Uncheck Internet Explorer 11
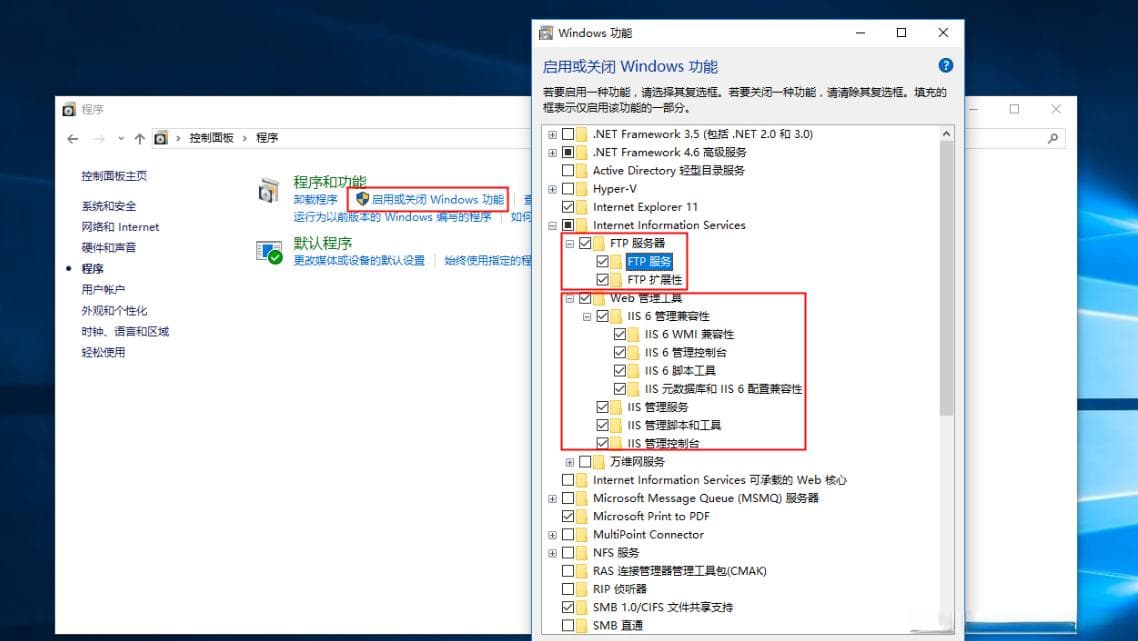Image resolution: width=1138 pixels, height=641 pixels. pyautogui.click(x=568, y=207)
